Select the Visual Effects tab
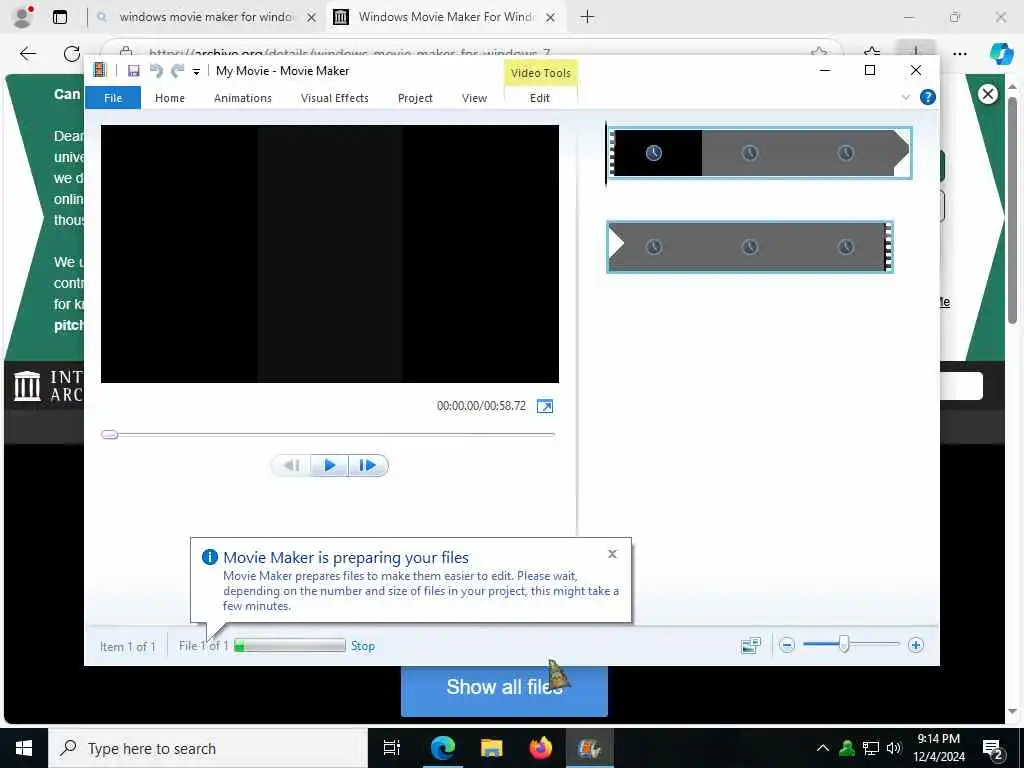 coord(334,98)
